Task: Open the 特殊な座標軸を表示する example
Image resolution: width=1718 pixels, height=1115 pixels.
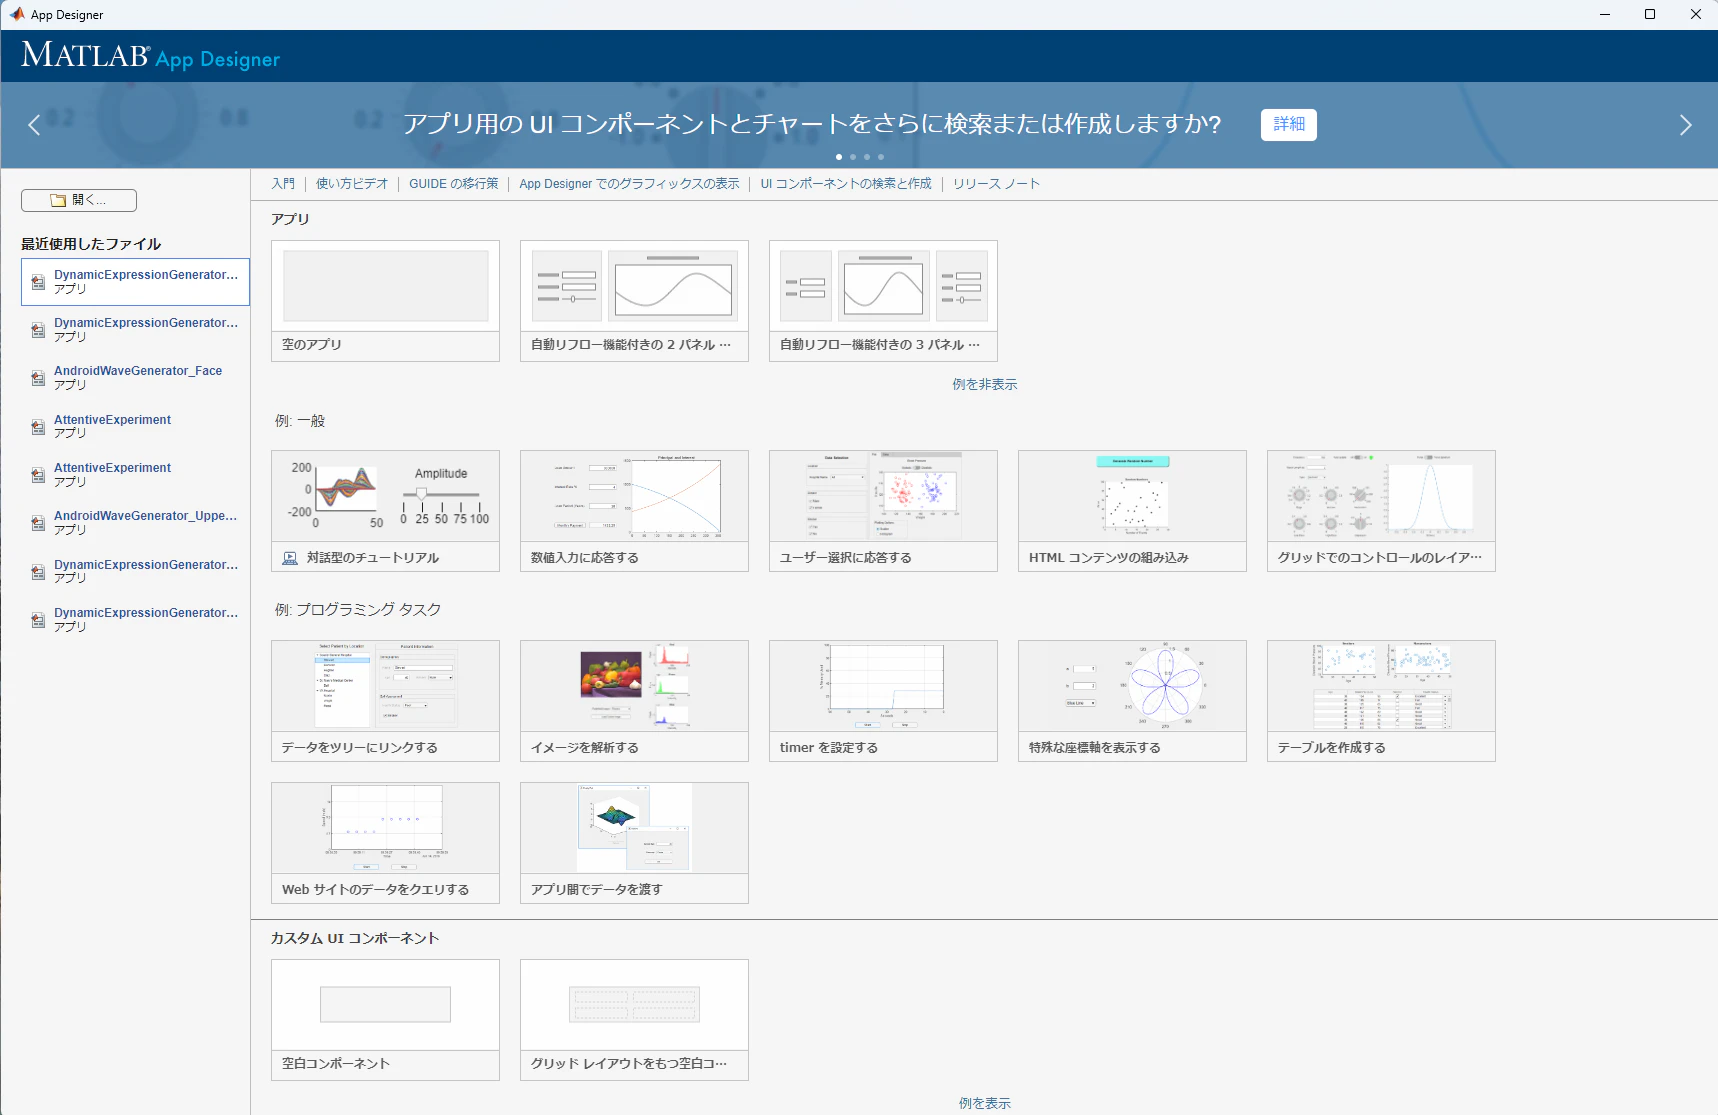Action: tap(1132, 701)
